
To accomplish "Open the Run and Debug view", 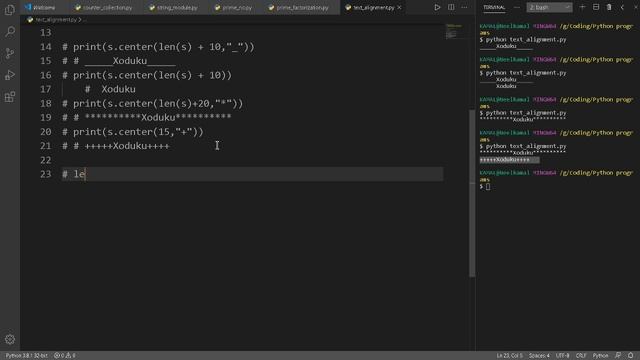I will [x=10, y=75].
